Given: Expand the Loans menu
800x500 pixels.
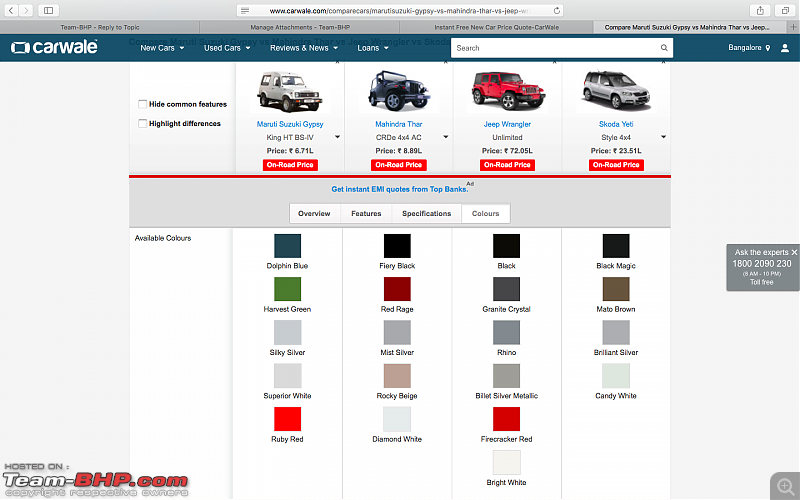Looking at the screenshot, I should pyautogui.click(x=372, y=48).
